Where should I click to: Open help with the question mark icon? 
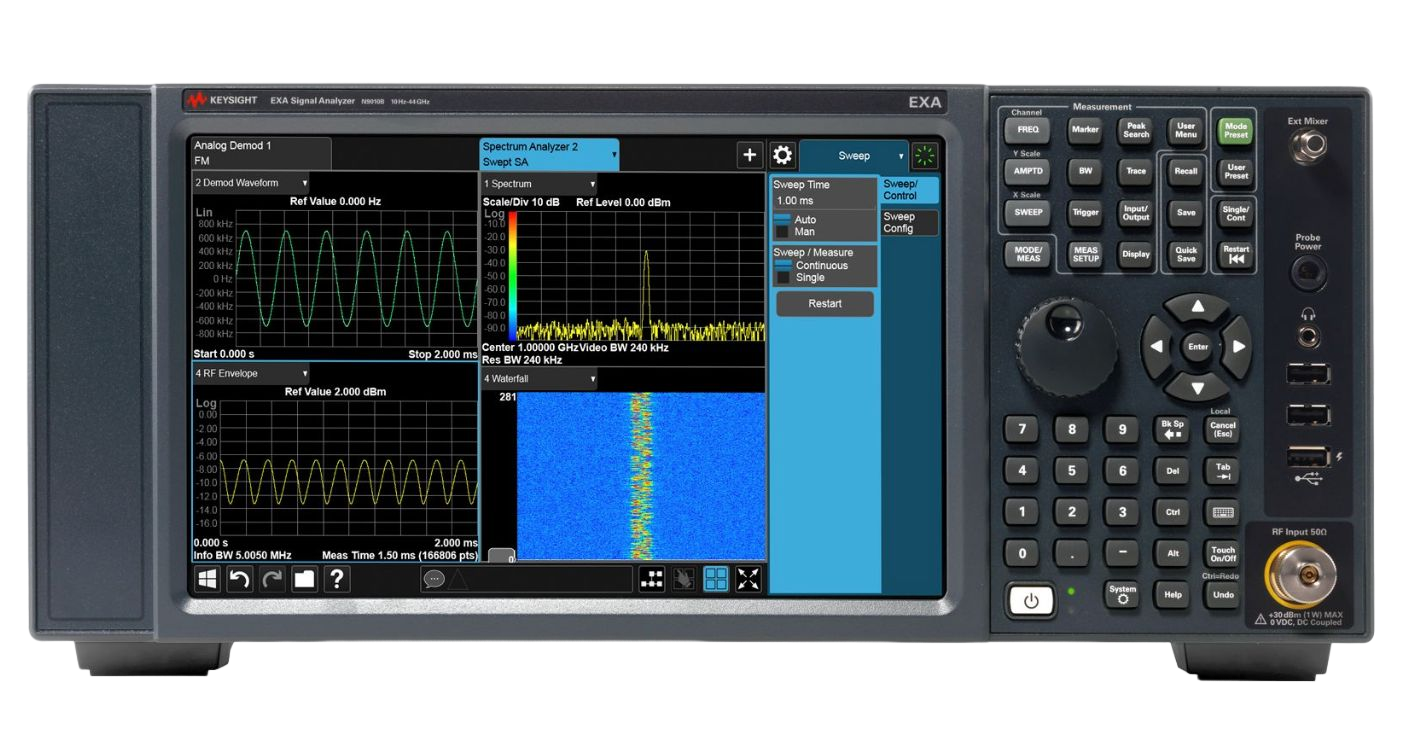click(x=337, y=579)
